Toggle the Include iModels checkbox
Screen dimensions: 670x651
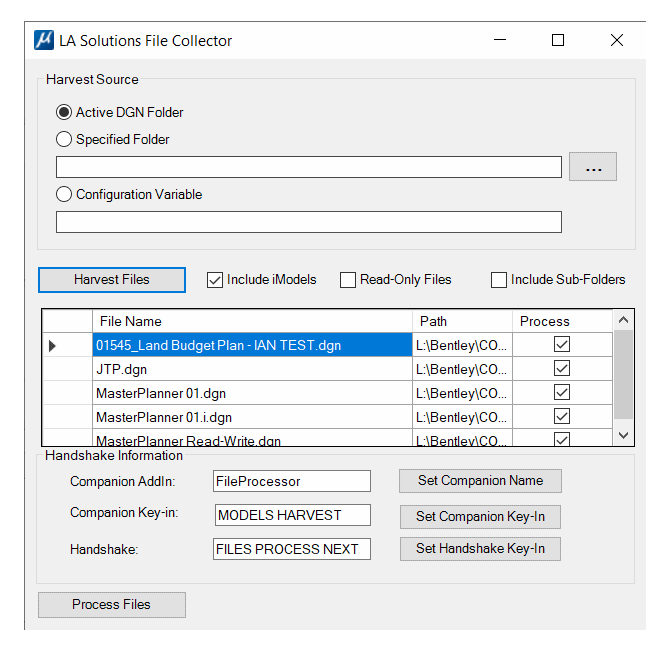(215, 280)
